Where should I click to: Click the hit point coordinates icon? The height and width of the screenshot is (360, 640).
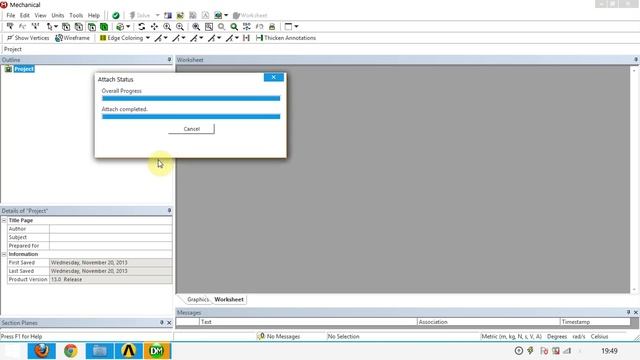36,27
